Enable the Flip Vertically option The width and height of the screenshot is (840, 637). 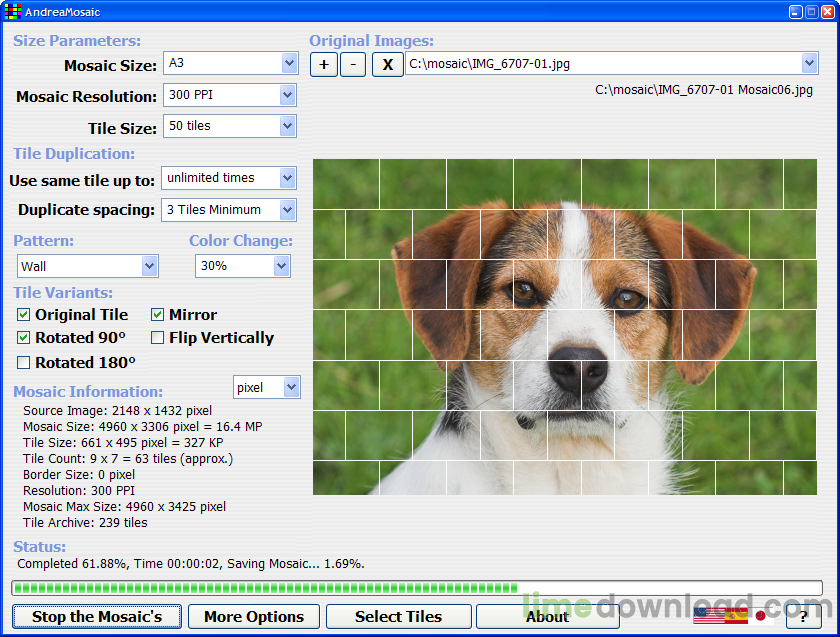(158, 338)
